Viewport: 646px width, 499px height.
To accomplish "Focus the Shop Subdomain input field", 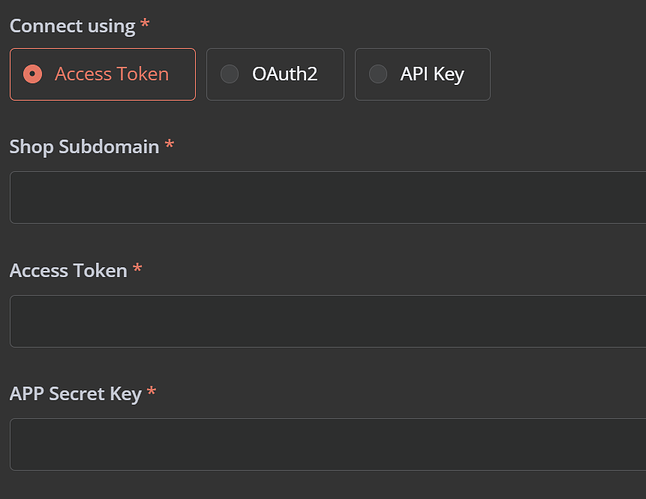I will [328, 197].
